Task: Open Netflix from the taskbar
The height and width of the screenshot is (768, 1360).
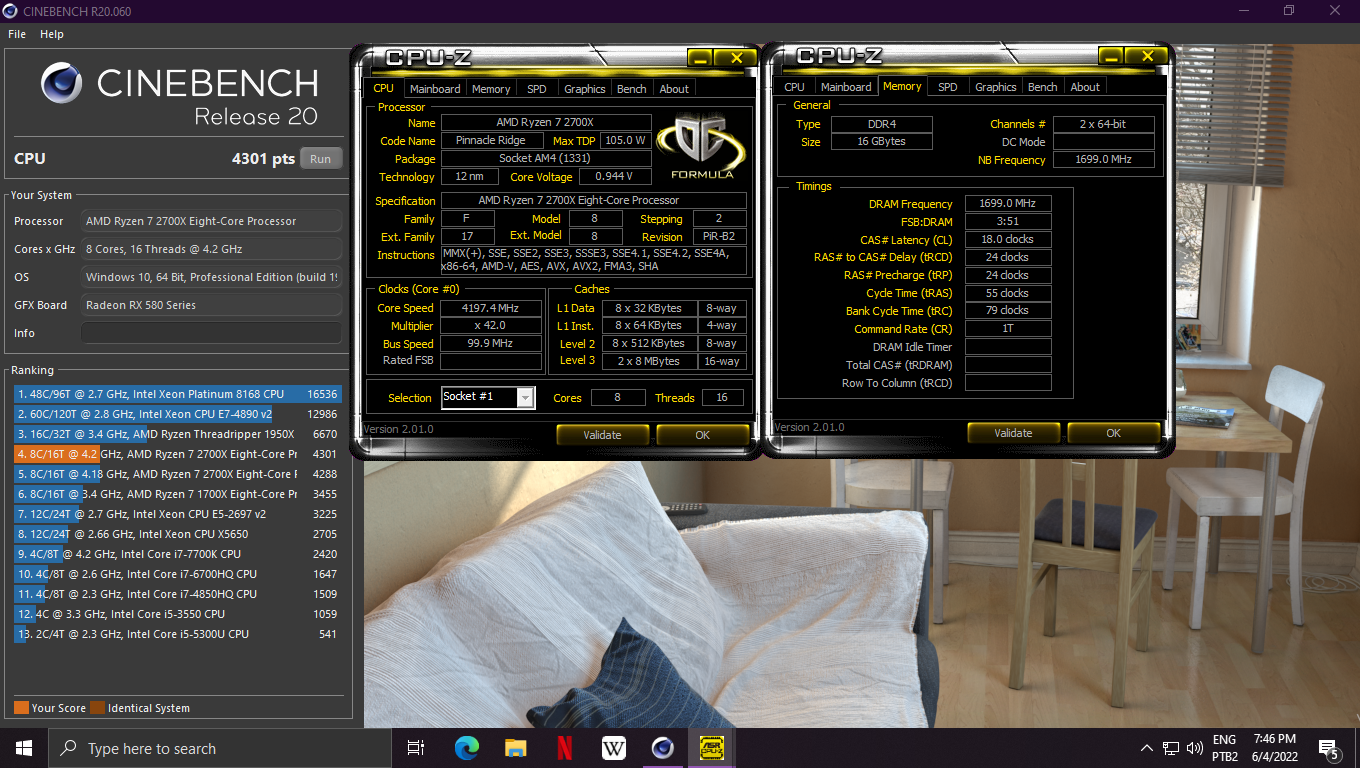Action: point(564,748)
